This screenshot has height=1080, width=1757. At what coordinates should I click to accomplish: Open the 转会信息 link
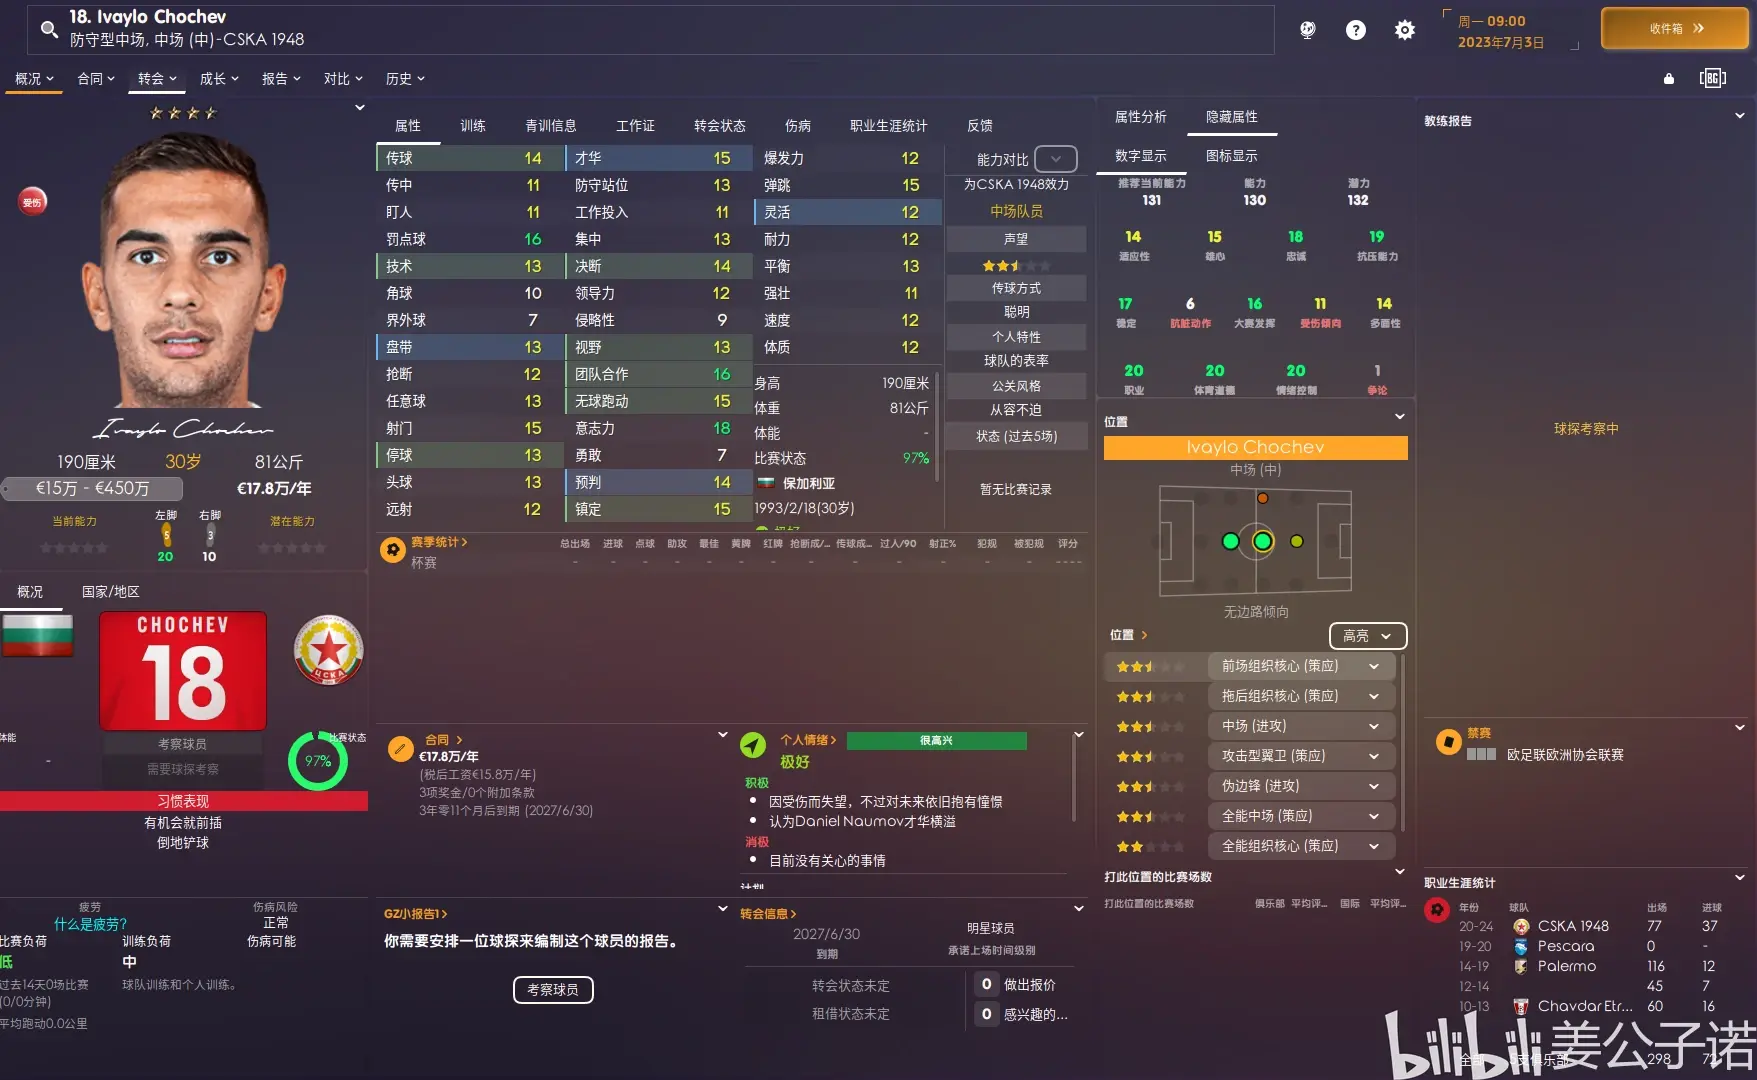tap(768, 914)
